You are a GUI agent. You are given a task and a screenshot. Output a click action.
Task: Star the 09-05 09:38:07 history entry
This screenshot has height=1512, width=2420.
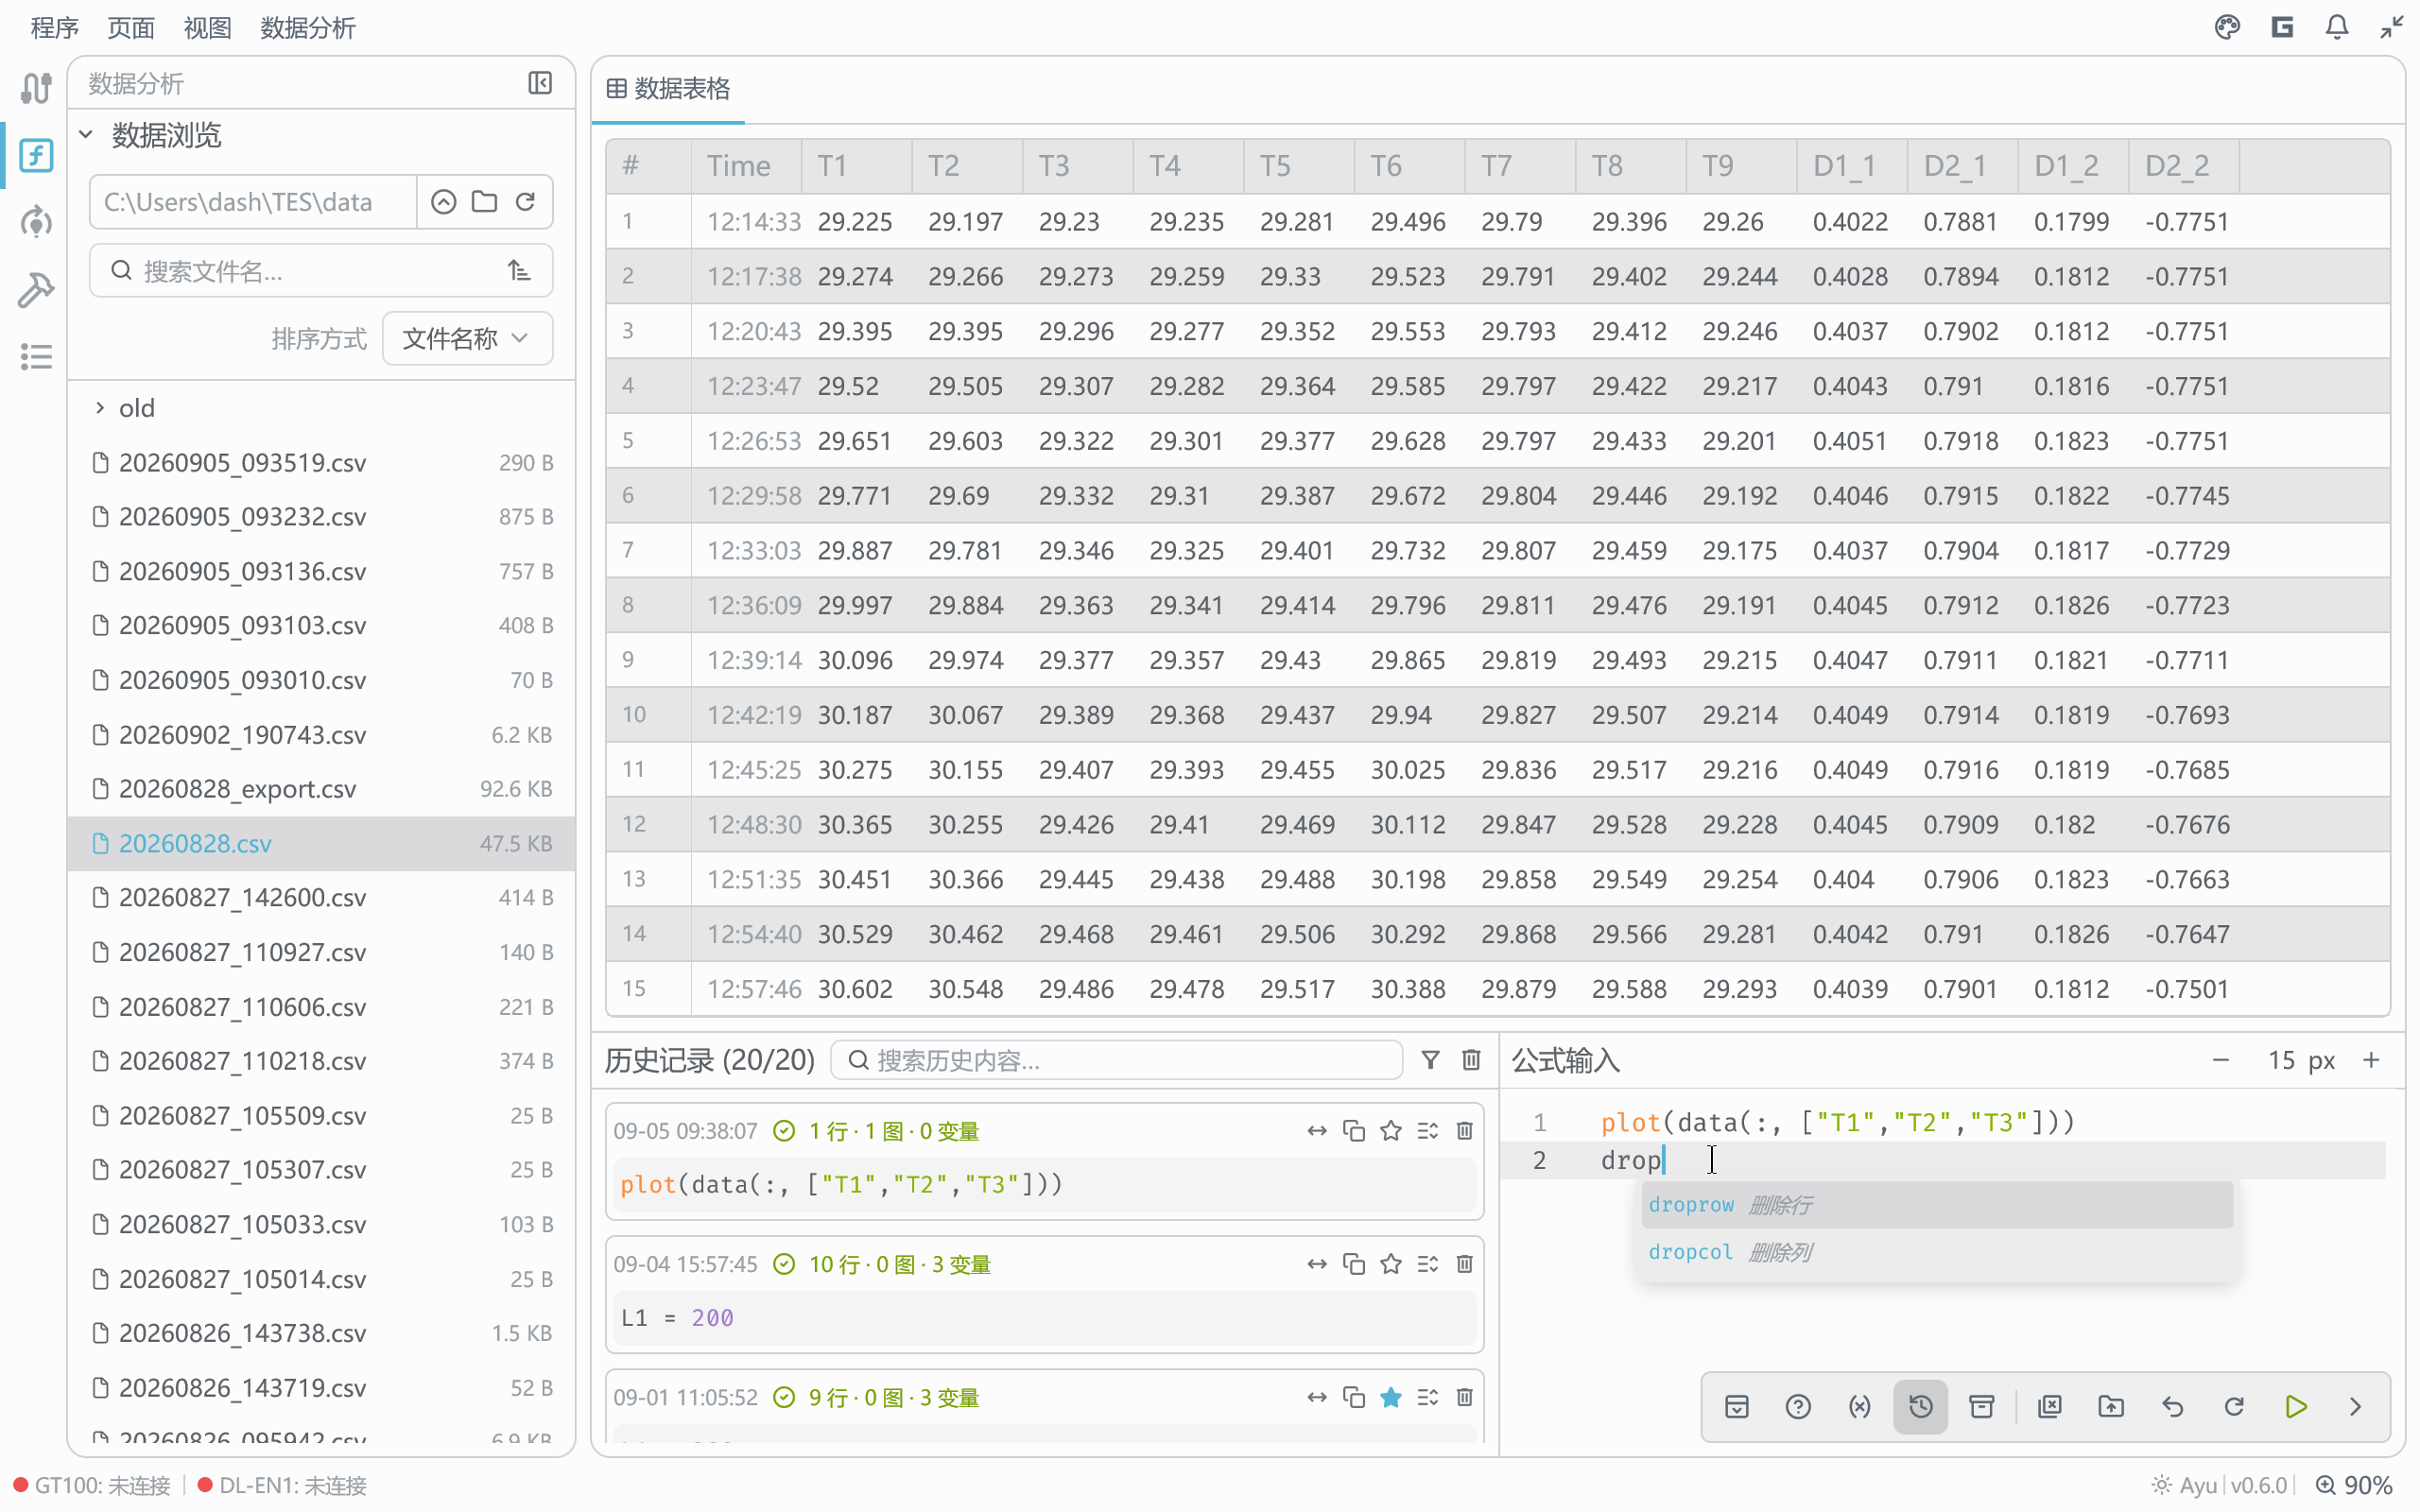1391,1131
